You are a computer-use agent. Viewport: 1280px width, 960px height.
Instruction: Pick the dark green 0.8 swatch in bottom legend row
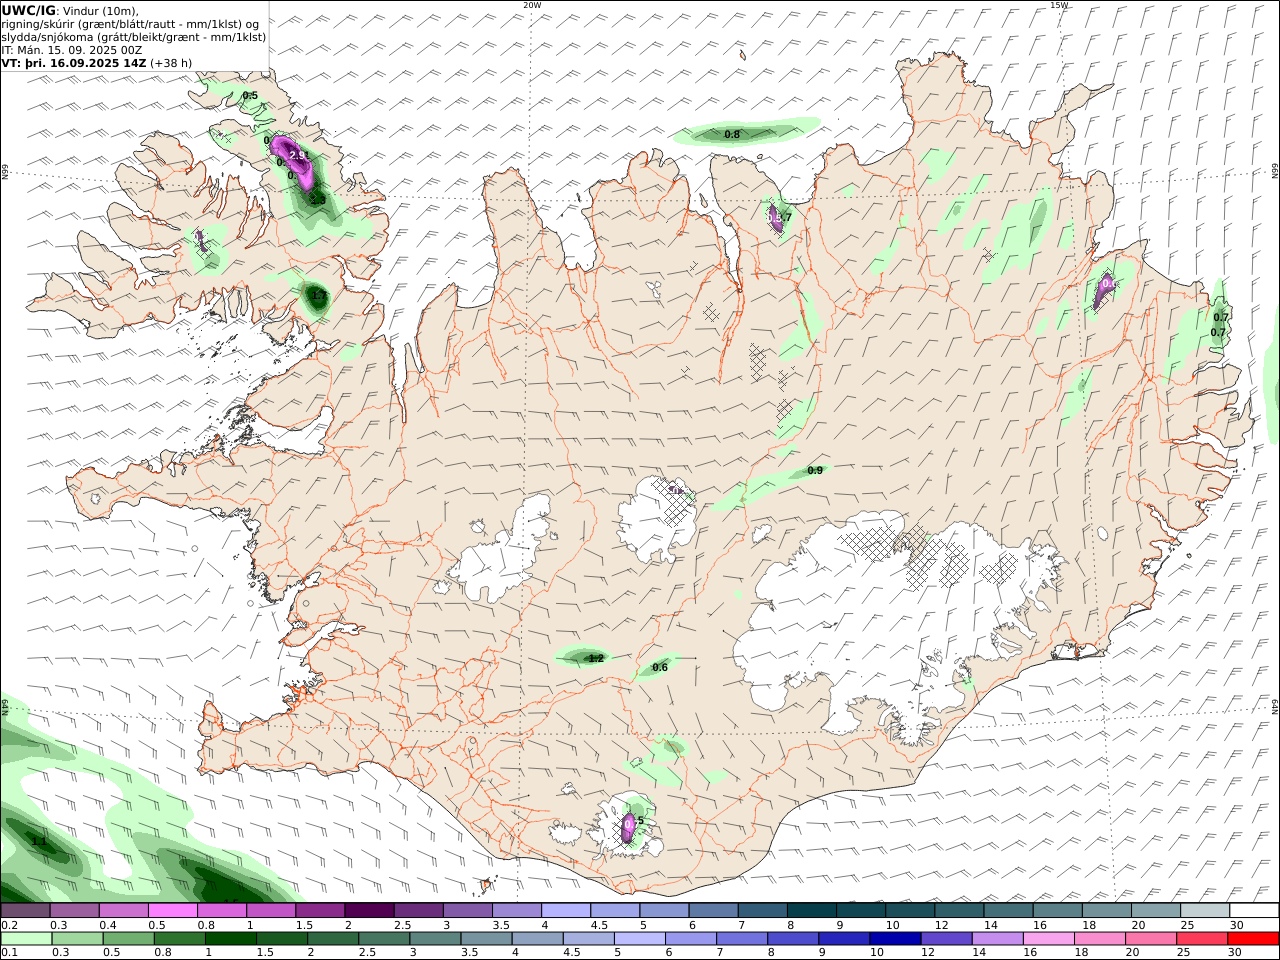(x=179, y=939)
